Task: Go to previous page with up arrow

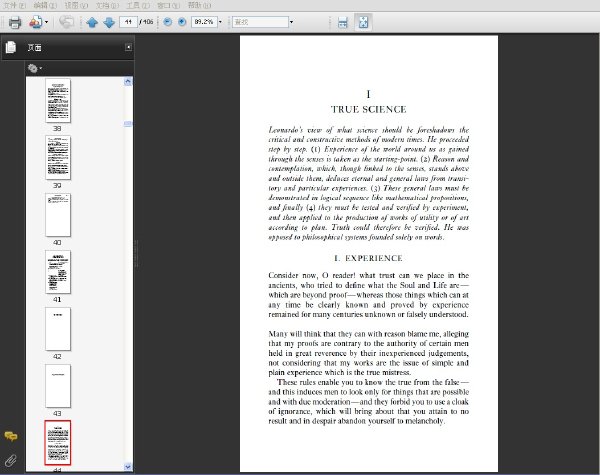Action: coord(92,22)
